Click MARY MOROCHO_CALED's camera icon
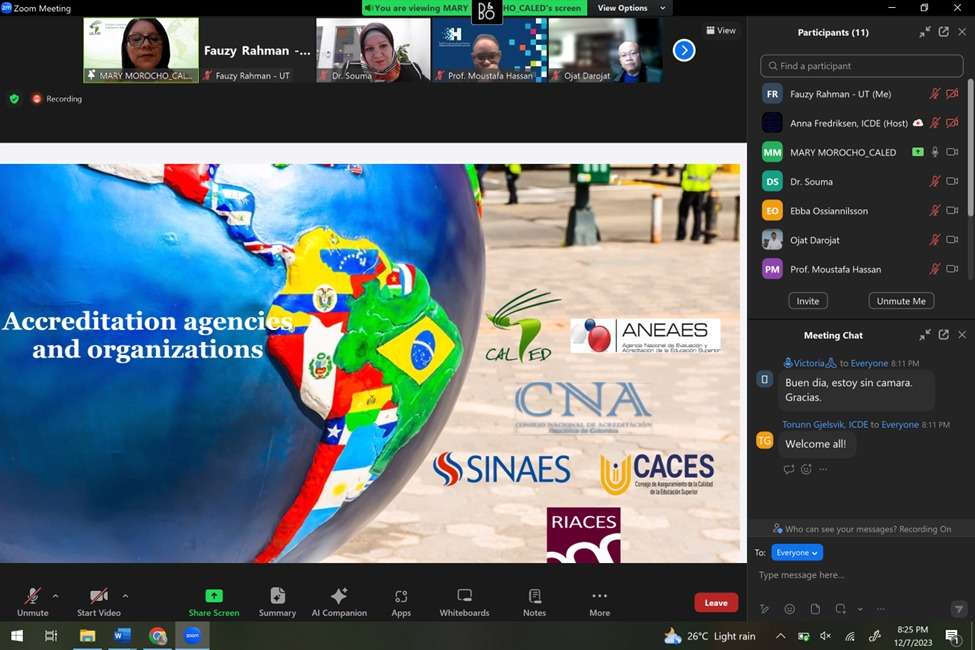The width and height of the screenshot is (975, 650). pos(952,152)
